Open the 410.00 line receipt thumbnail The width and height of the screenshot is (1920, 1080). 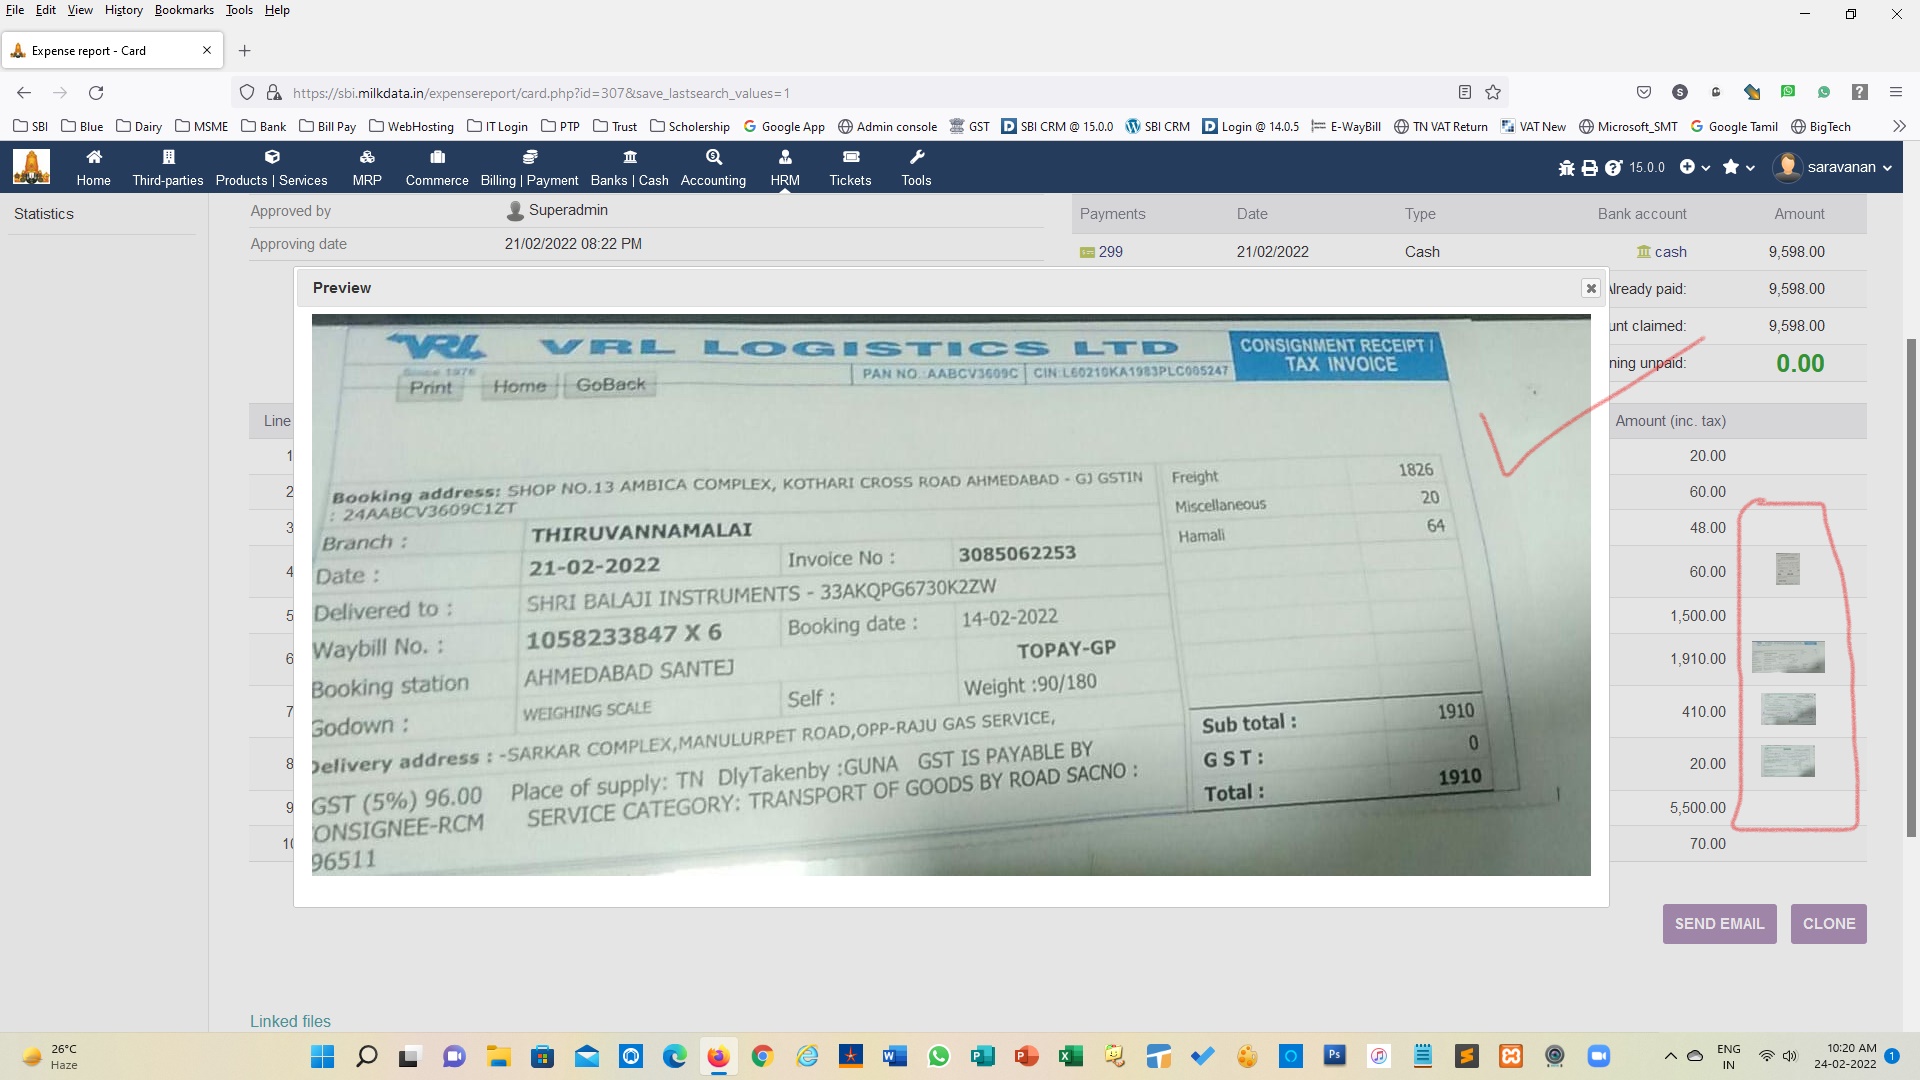pyautogui.click(x=1788, y=709)
